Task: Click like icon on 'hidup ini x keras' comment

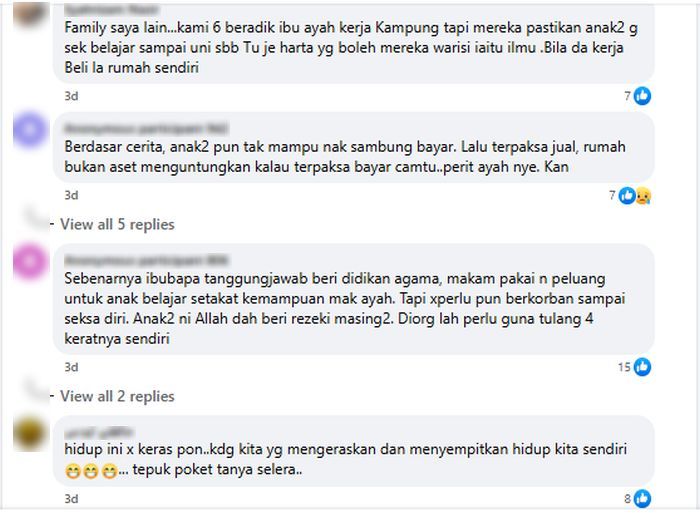Action: pyautogui.click(x=642, y=499)
